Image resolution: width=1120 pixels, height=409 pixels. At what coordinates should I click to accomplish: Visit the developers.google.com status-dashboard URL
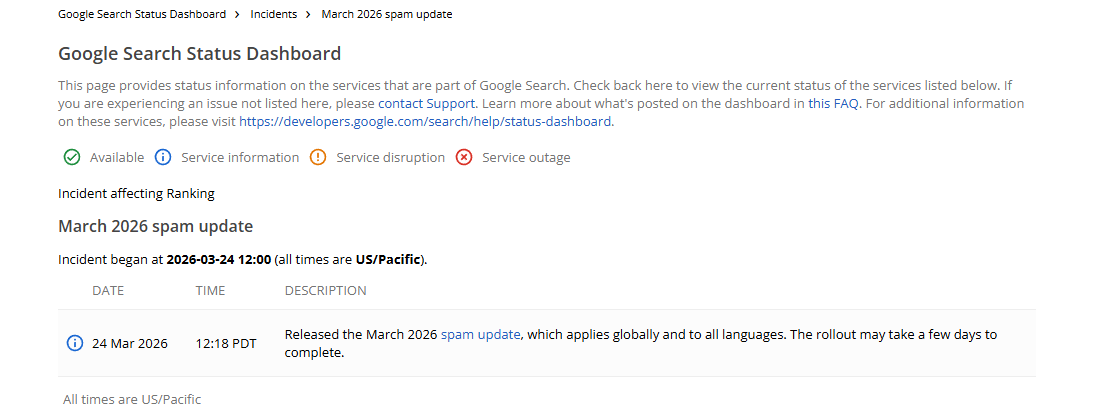point(425,121)
